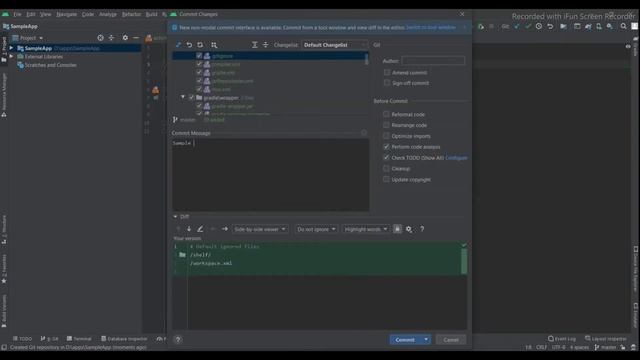Click the question mark help icon in diff toolbar
Viewport: 640px width, 360px height.
(x=422, y=229)
